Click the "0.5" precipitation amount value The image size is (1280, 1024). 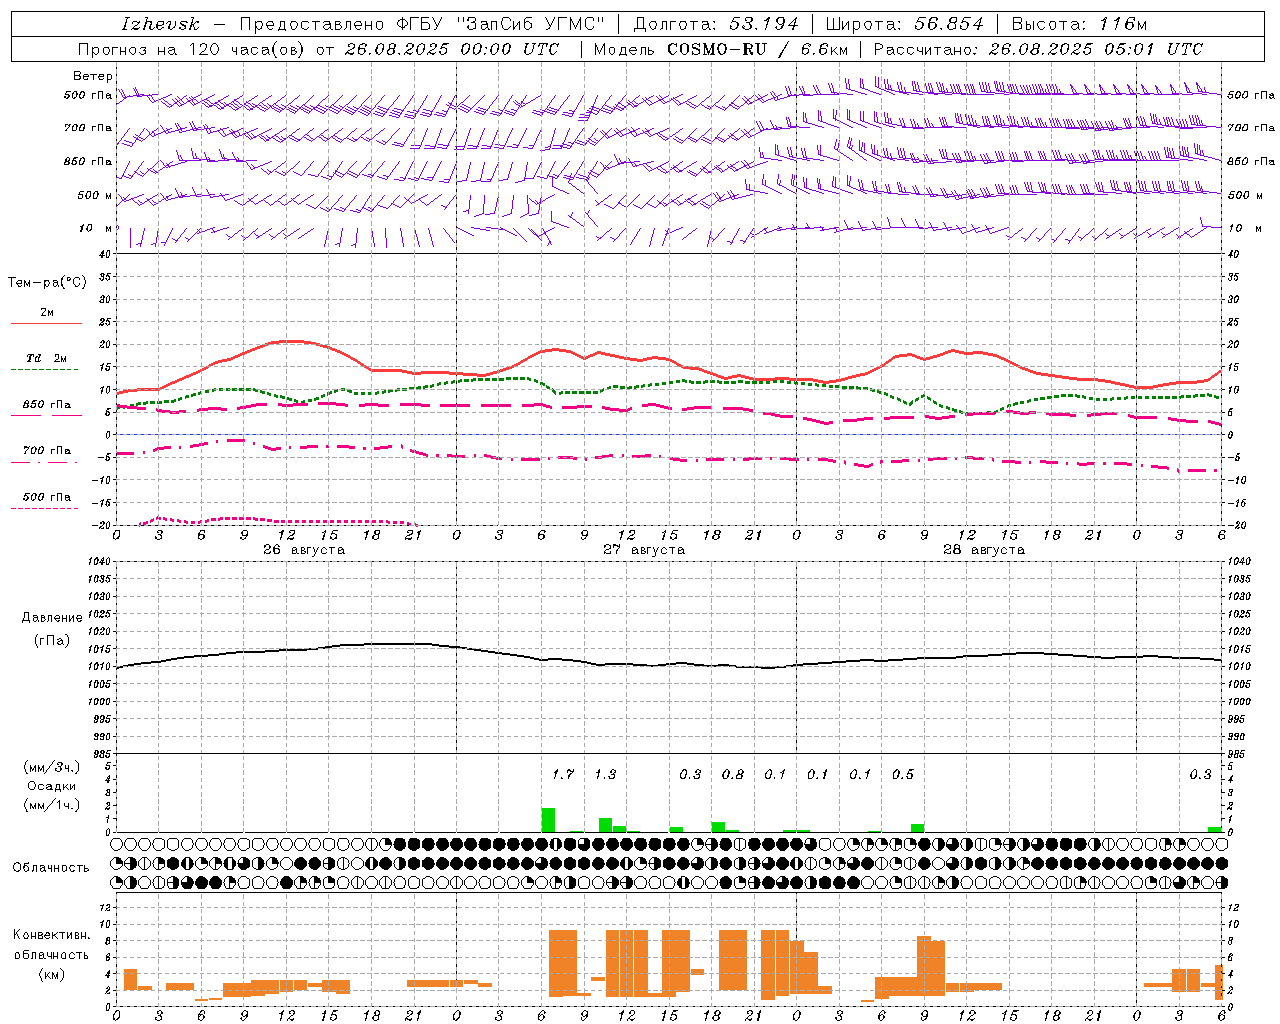tap(903, 774)
